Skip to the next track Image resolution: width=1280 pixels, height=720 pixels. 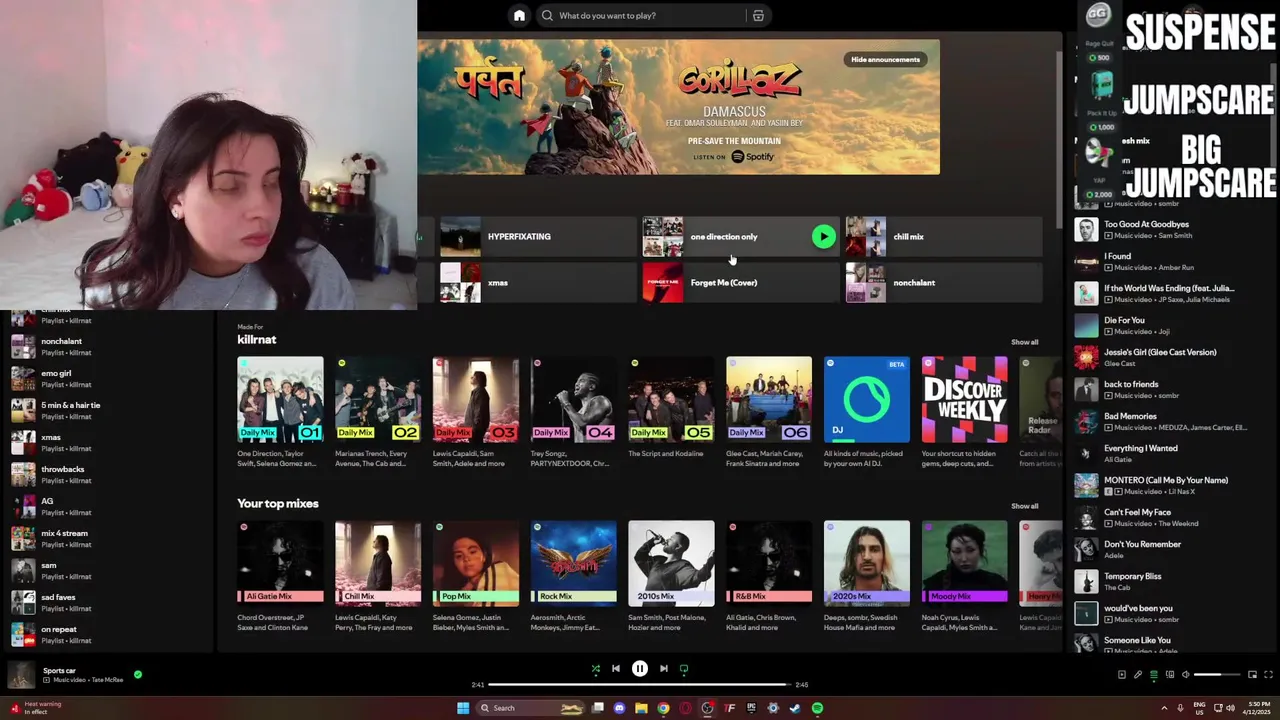(664, 669)
